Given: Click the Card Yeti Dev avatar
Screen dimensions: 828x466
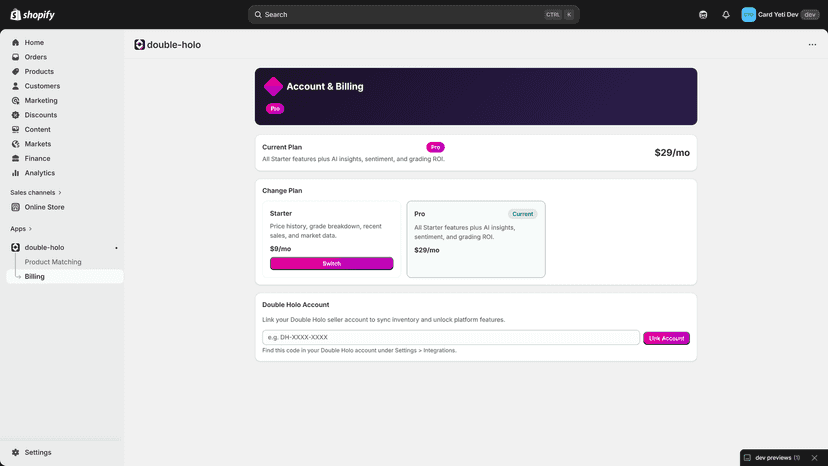Looking at the screenshot, I should tap(748, 15).
